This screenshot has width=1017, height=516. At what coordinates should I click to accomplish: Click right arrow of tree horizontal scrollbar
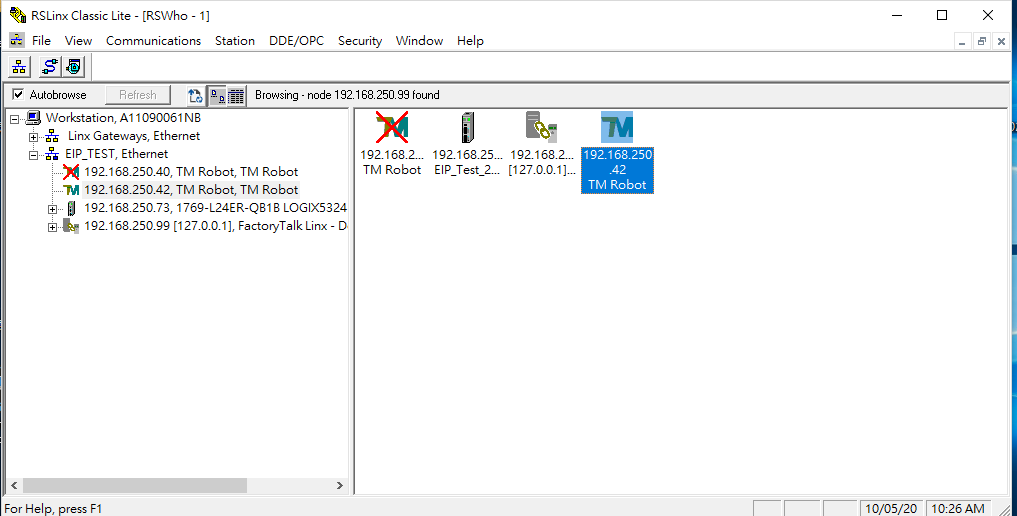(339, 485)
